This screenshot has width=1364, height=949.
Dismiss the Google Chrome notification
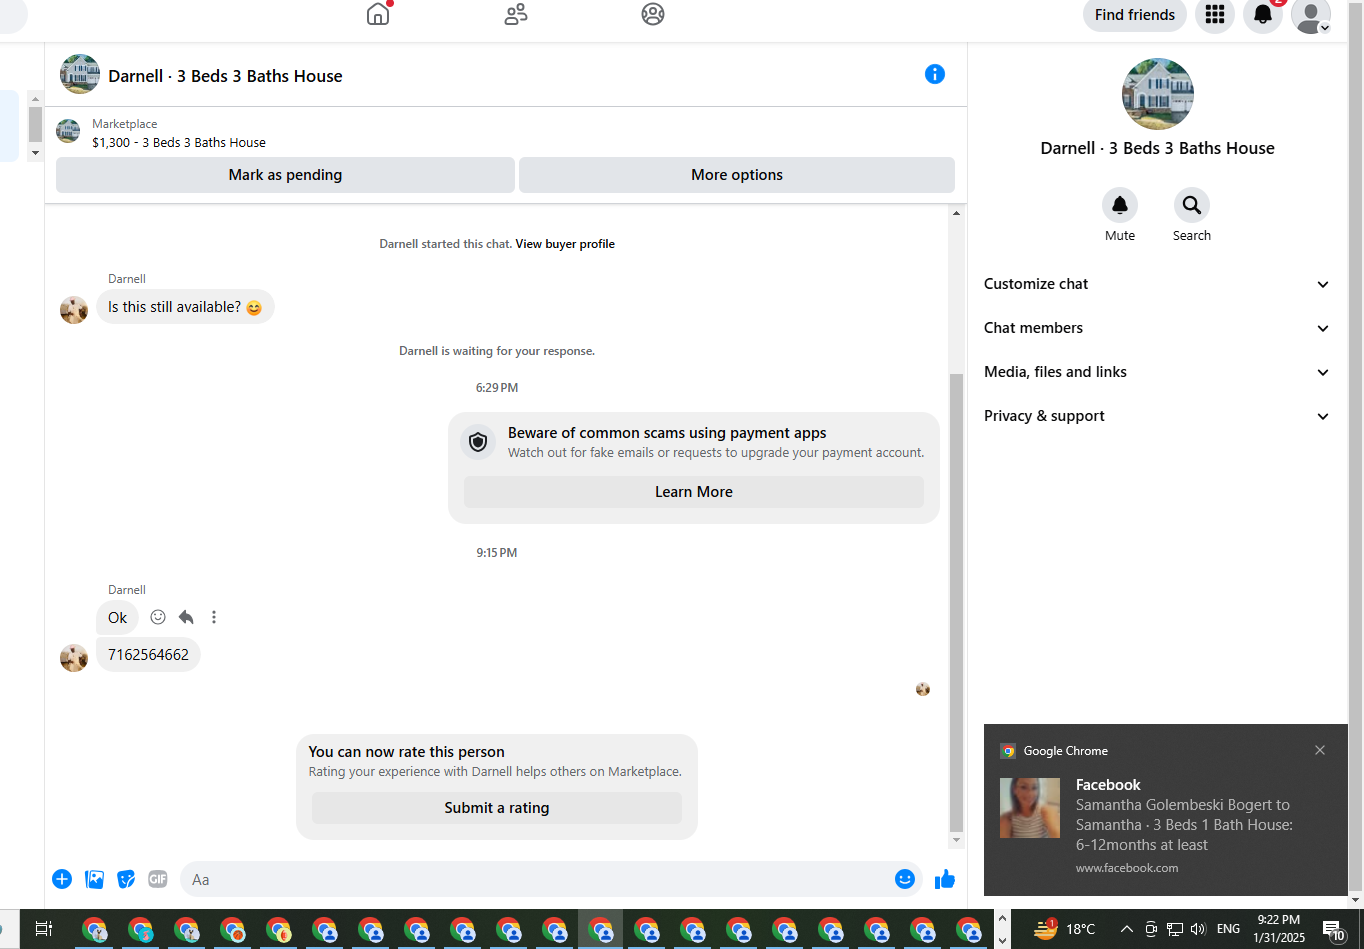1320,750
